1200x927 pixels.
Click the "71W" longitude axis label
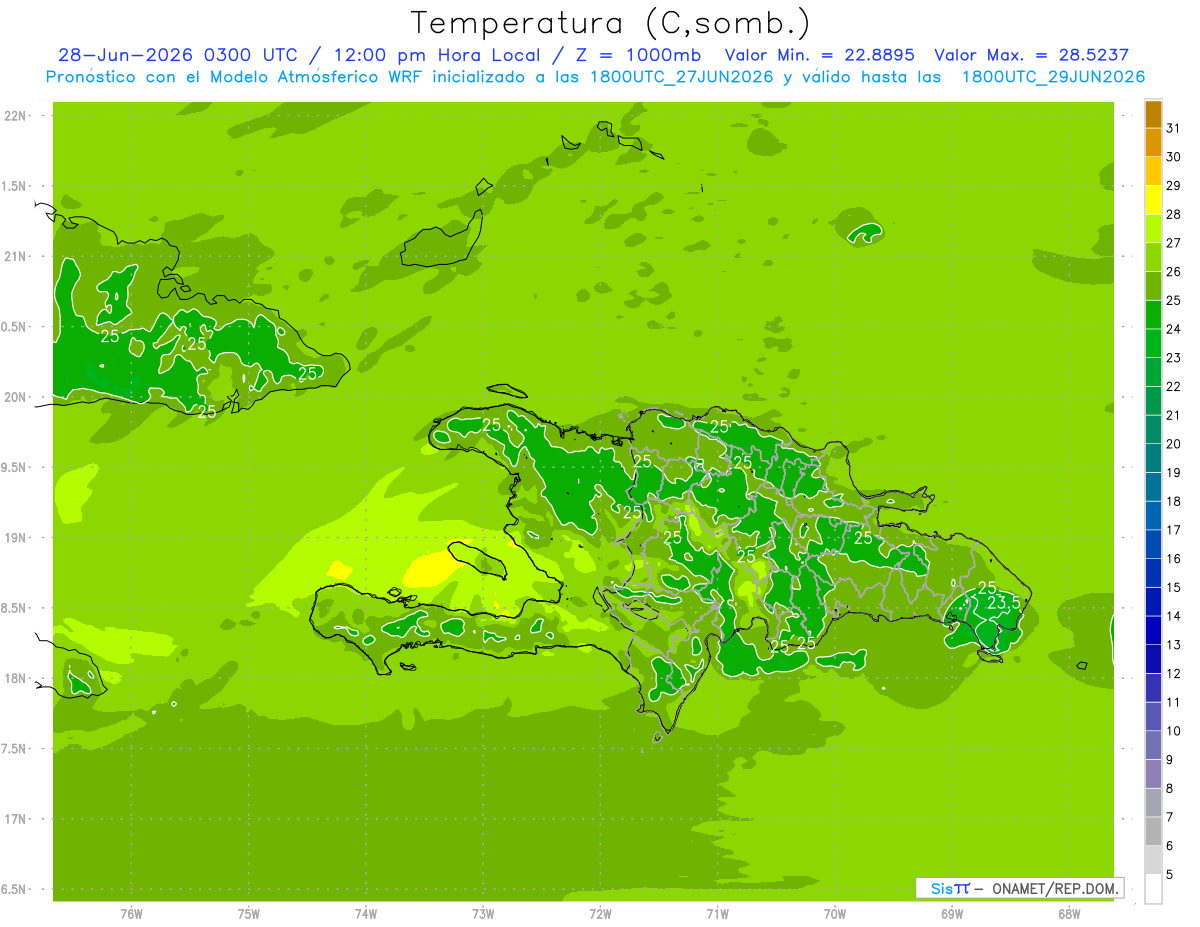pos(717,914)
